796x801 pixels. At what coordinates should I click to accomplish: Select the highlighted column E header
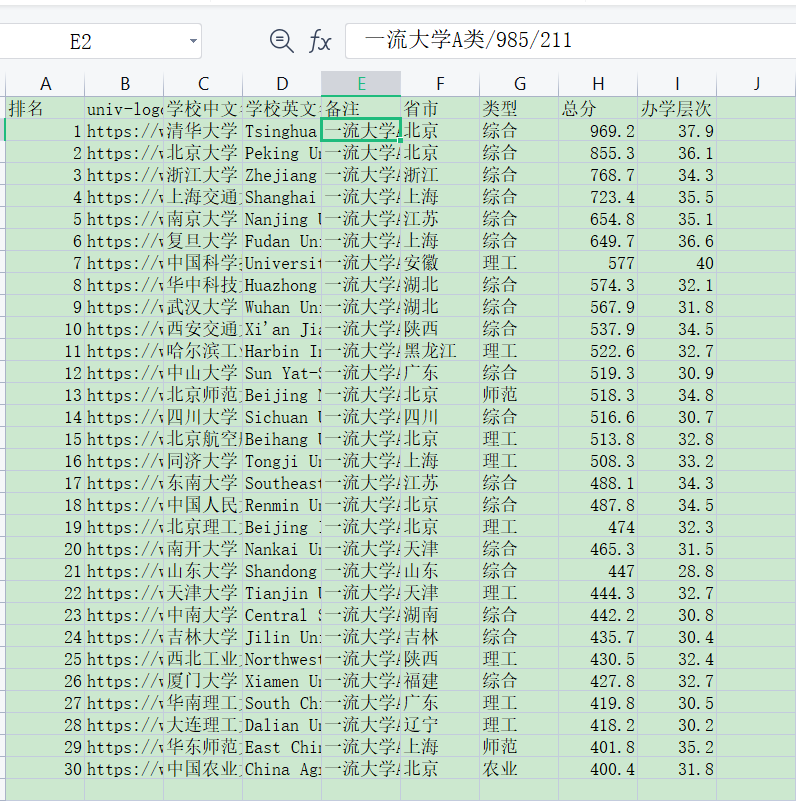tap(361, 84)
